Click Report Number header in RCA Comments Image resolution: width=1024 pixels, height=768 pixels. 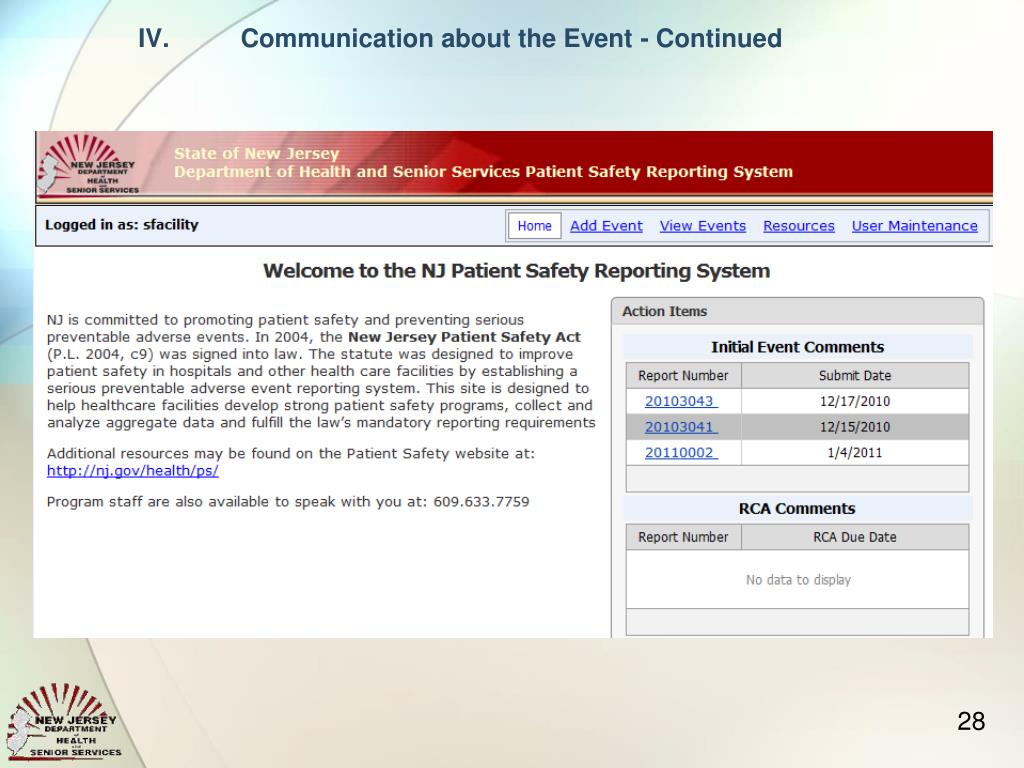point(683,537)
